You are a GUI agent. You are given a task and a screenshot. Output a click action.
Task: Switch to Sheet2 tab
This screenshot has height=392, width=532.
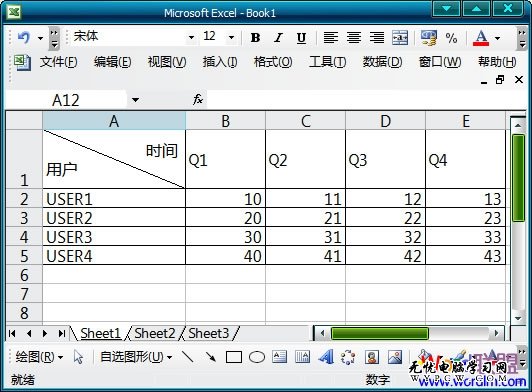(155, 333)
